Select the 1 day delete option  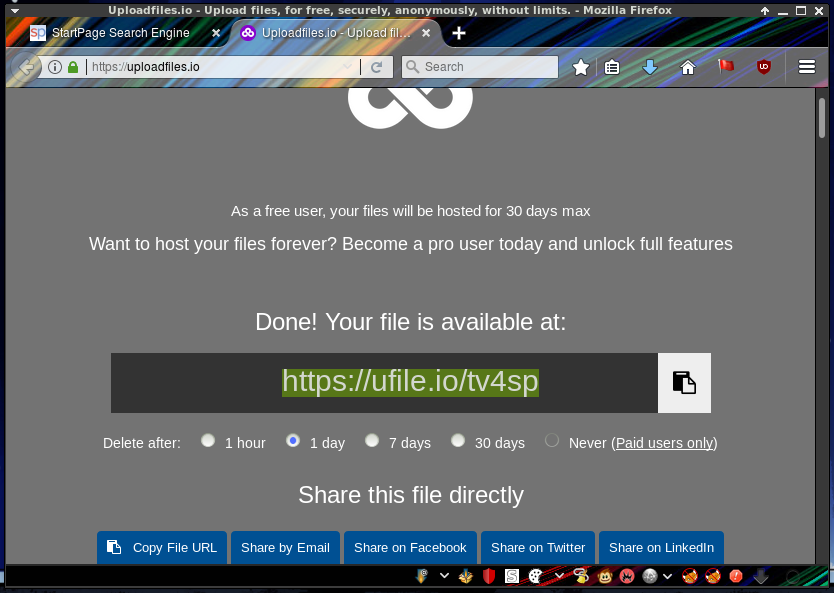(293, 440)
